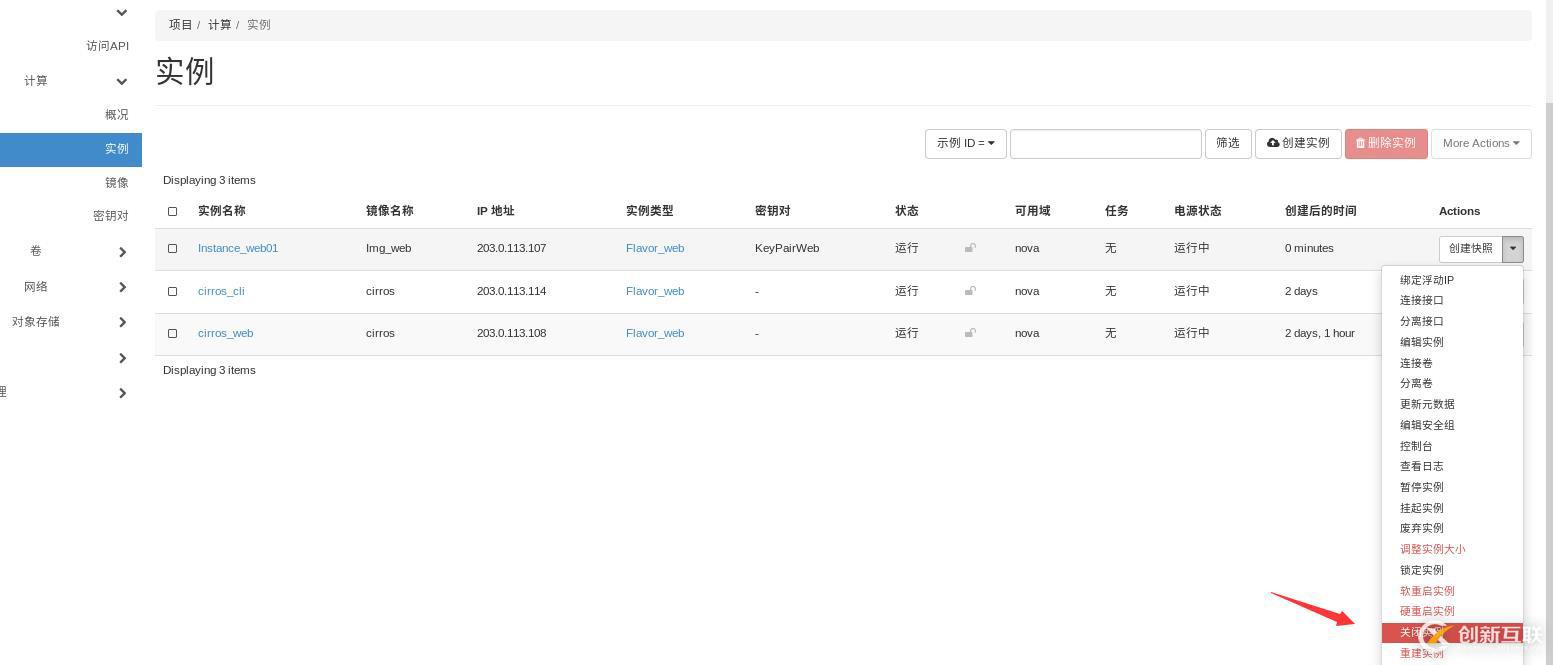Click the trash icon on 删除实例 button
Image resolution: width=1553 pixels, height=665 pixels.
[x=1361, y=143]
